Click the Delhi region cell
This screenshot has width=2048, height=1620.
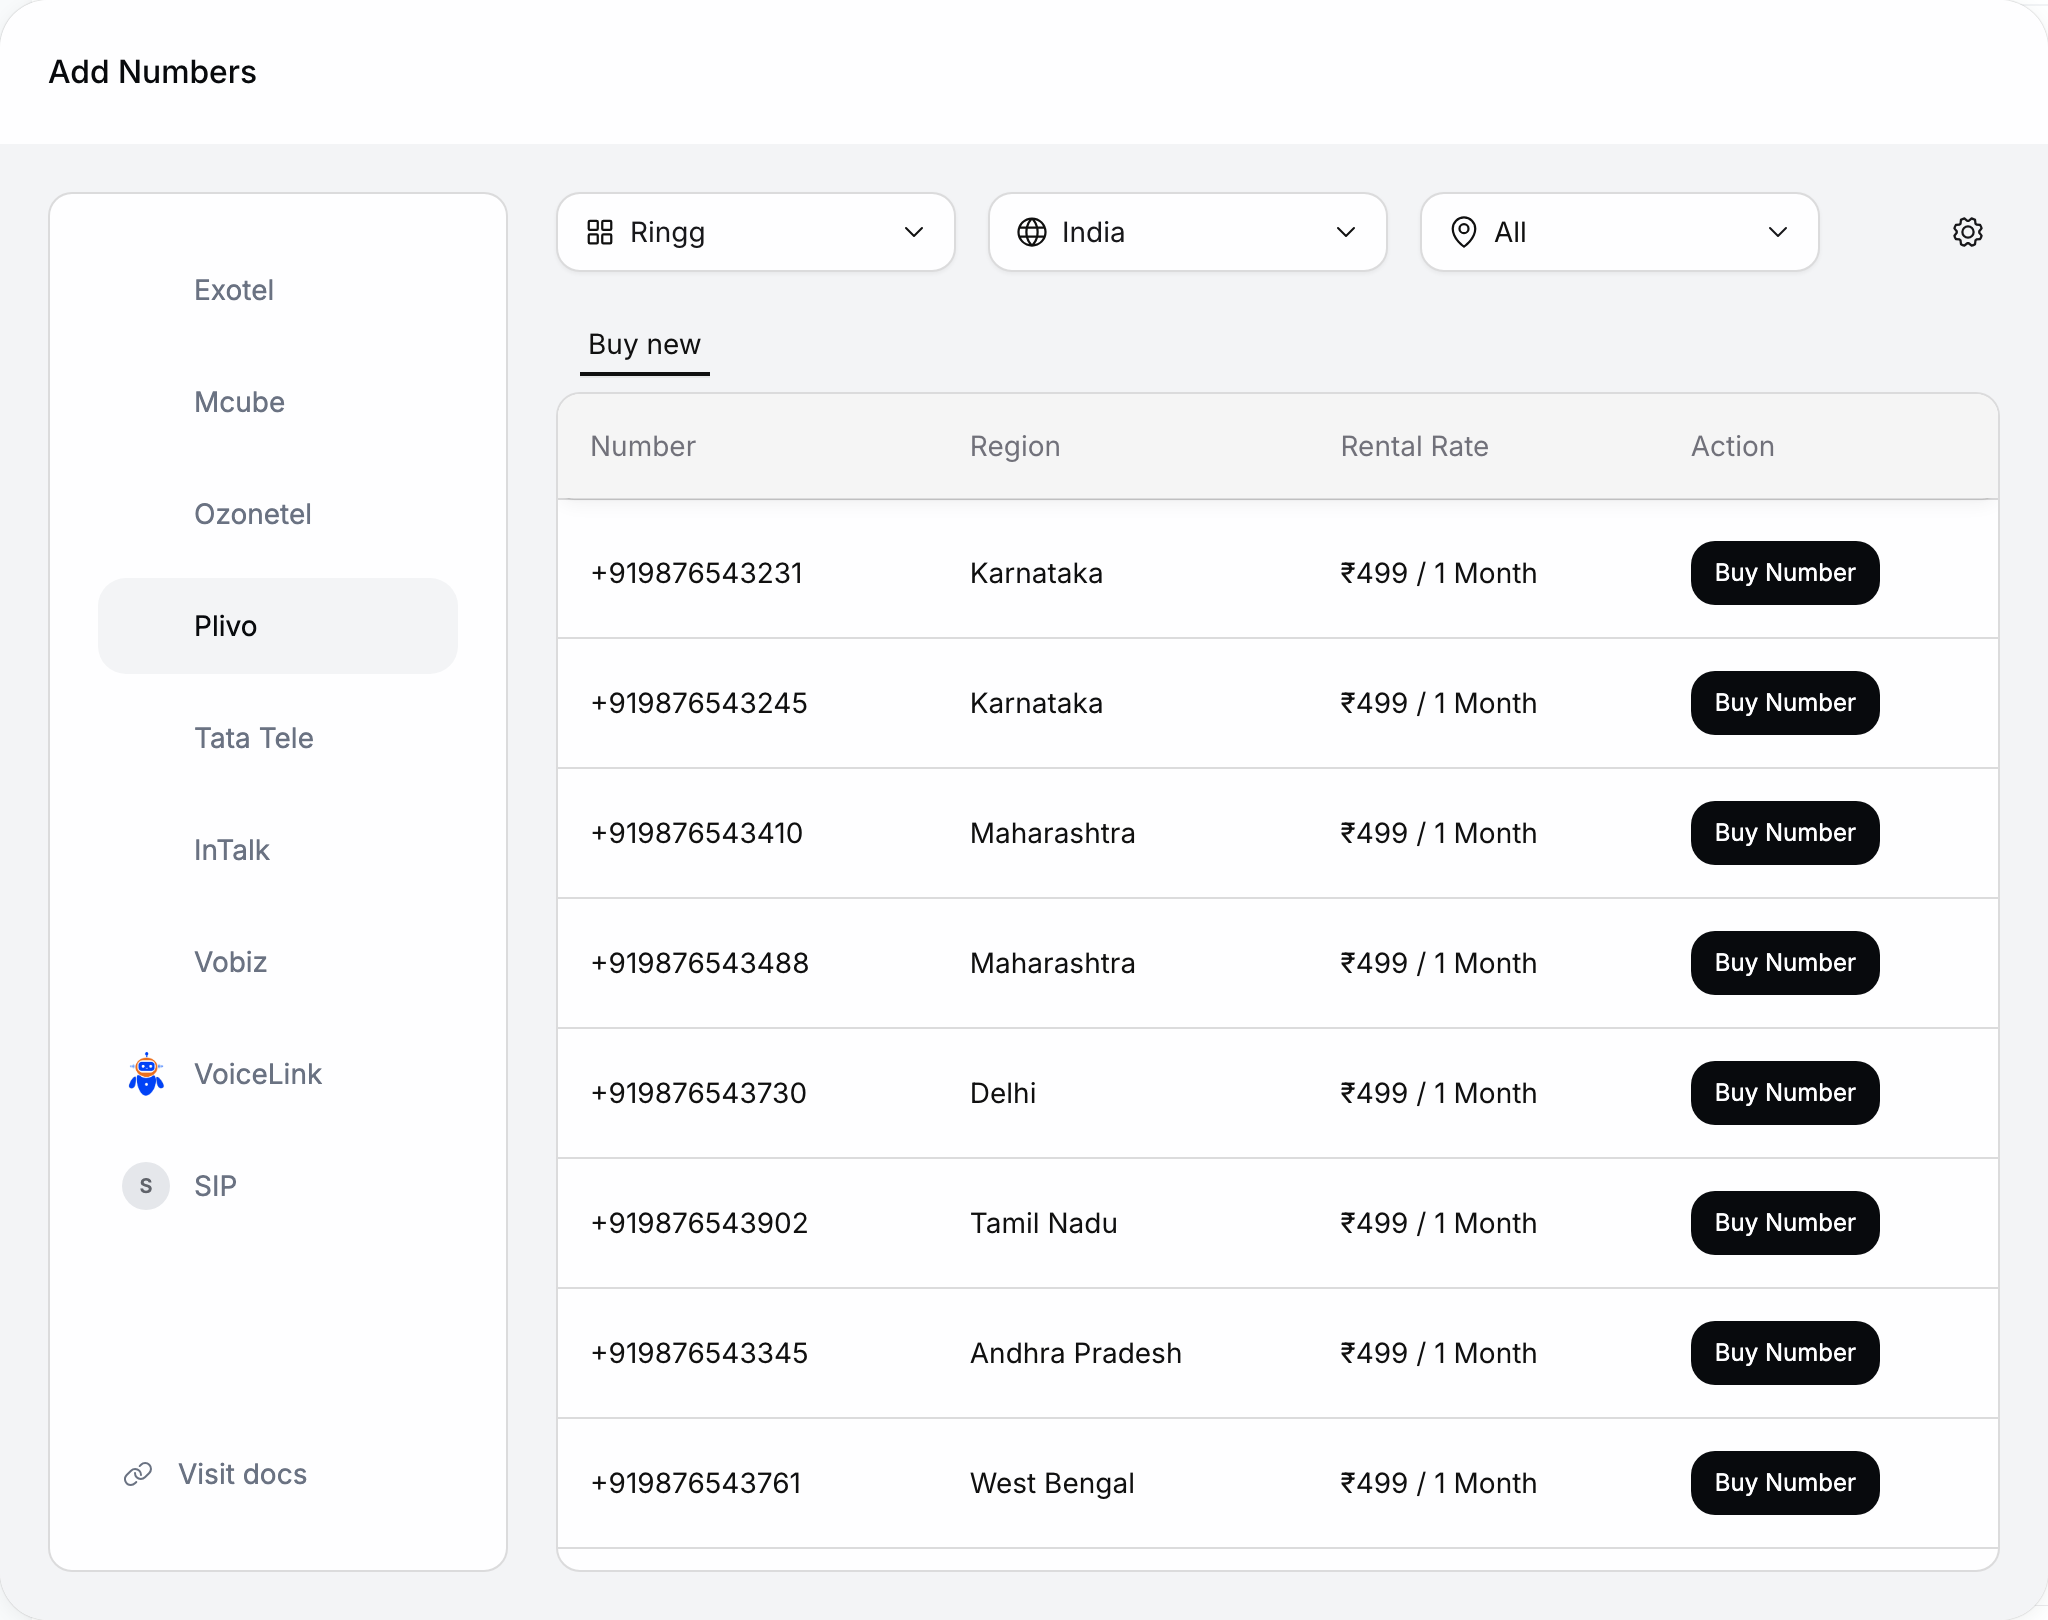pyautogui.click(x=1003, y=1093)
